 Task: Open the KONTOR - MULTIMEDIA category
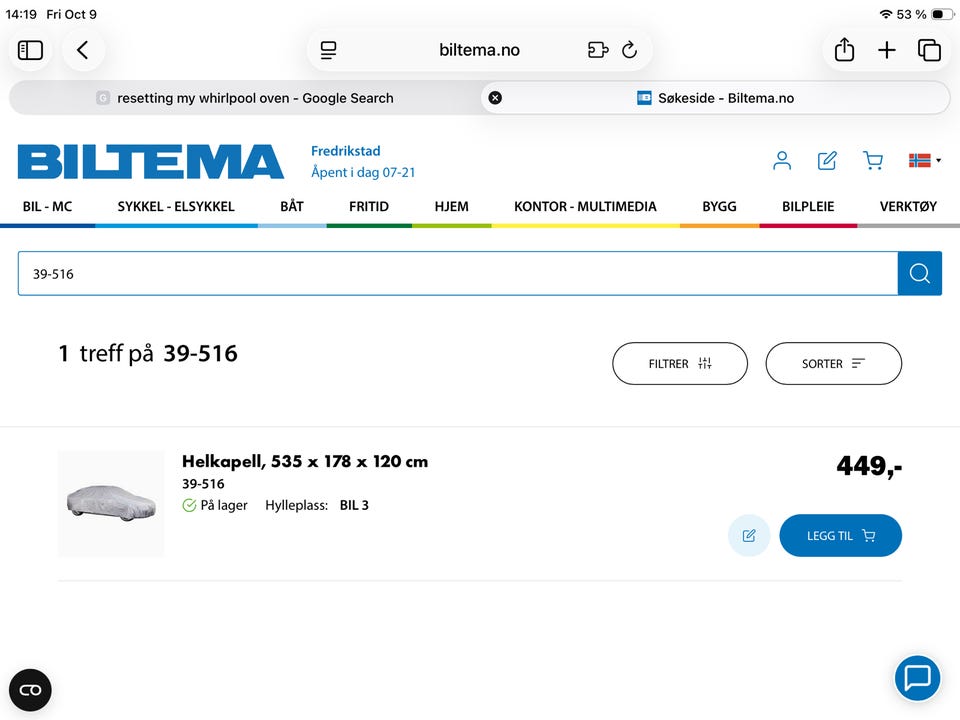pos(585,207)
